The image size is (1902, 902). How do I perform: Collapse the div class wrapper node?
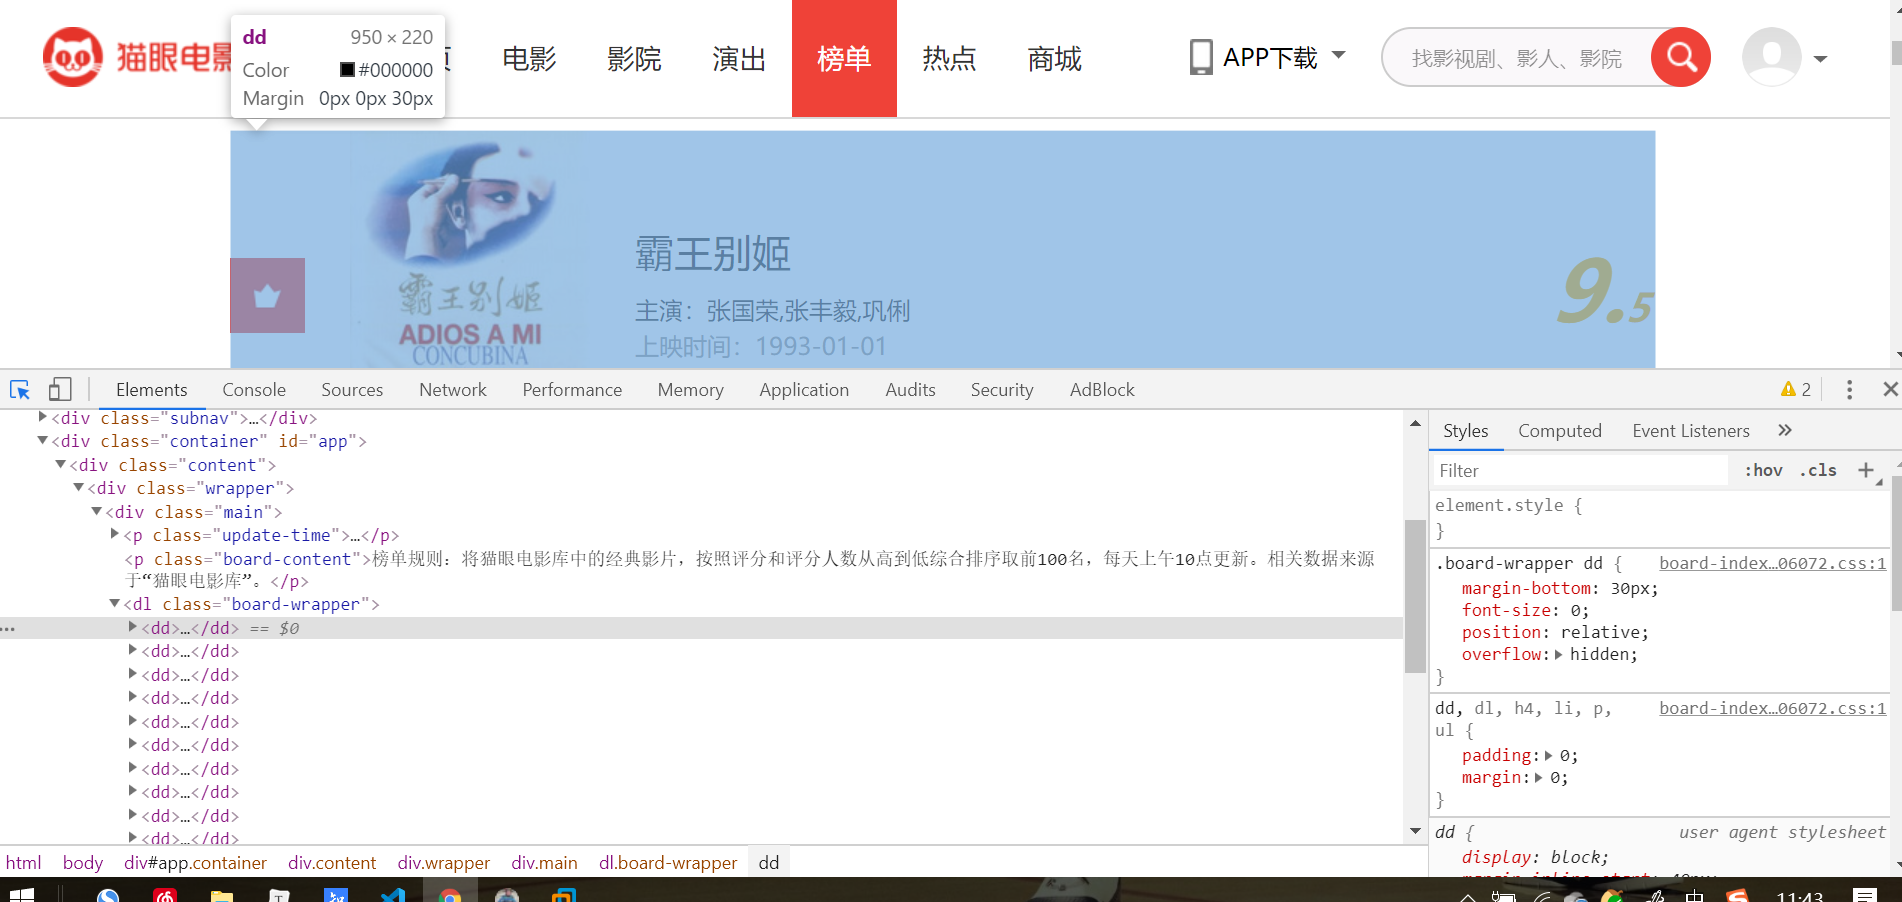click(x=78, y=487)
